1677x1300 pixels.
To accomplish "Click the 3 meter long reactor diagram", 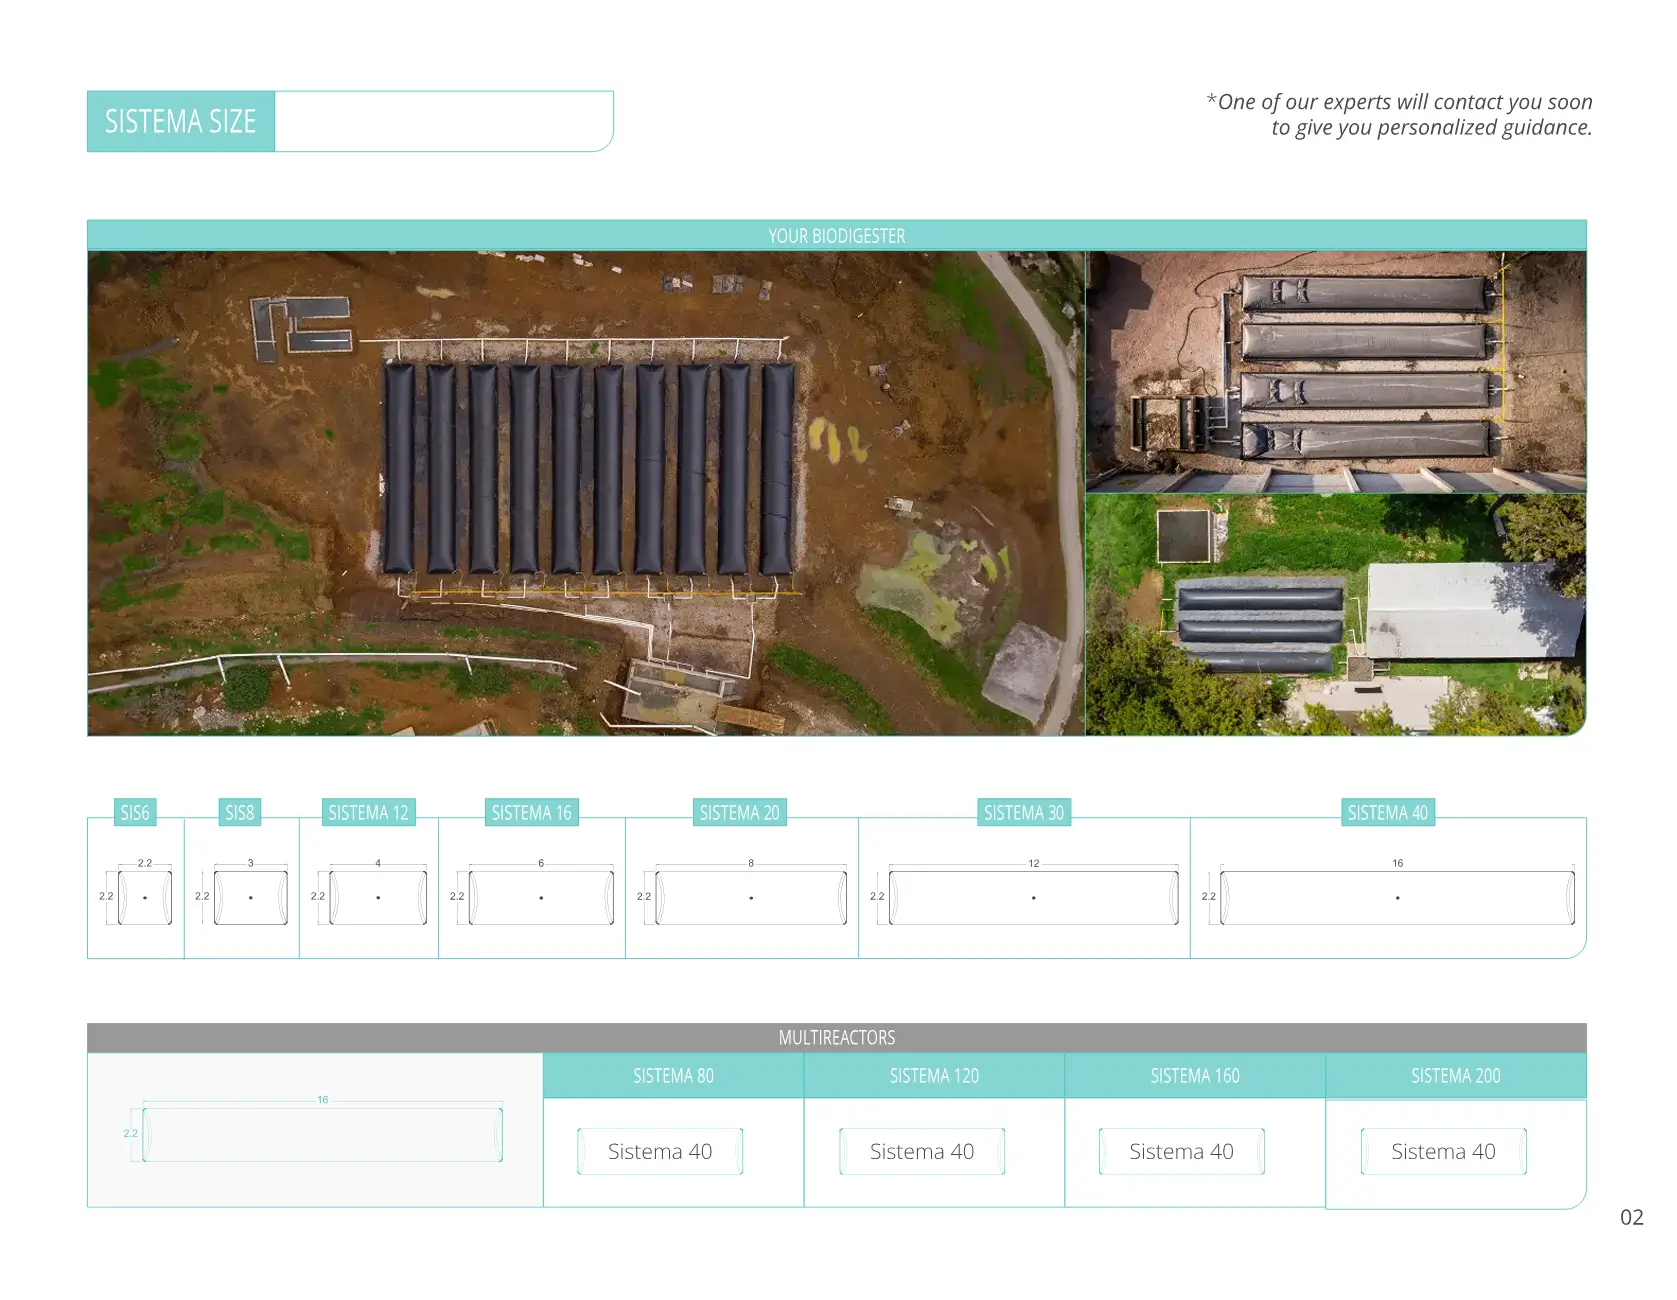I will [x=250, y=897].
